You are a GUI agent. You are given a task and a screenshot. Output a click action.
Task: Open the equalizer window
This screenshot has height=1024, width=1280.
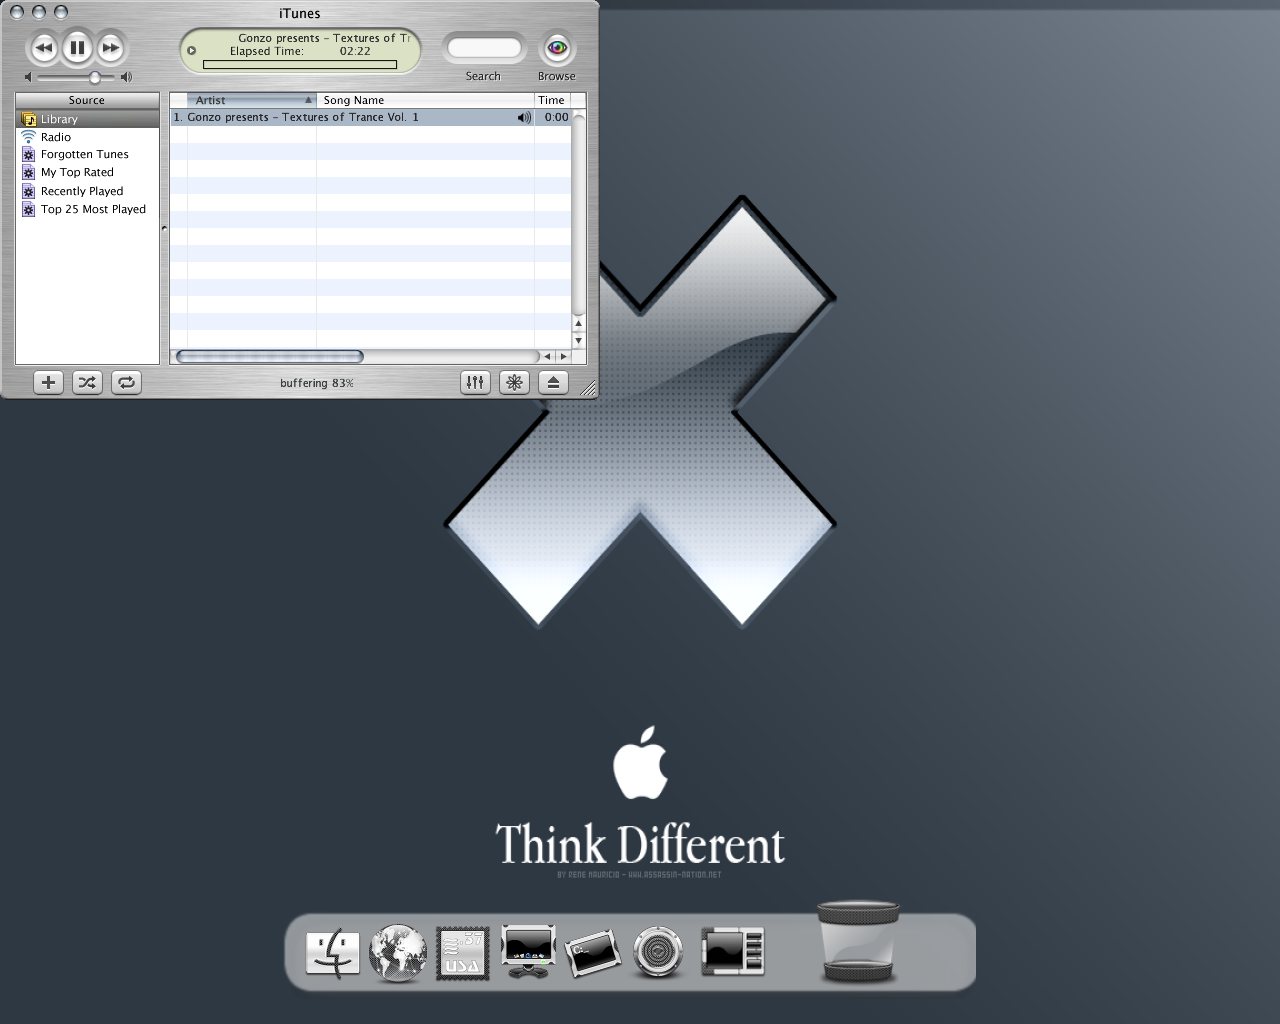point(475,382)
